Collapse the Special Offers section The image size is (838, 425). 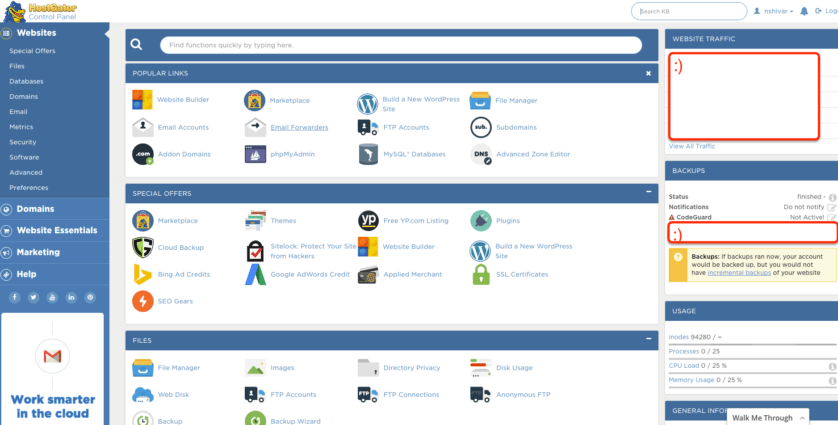(x=648, y=192)
